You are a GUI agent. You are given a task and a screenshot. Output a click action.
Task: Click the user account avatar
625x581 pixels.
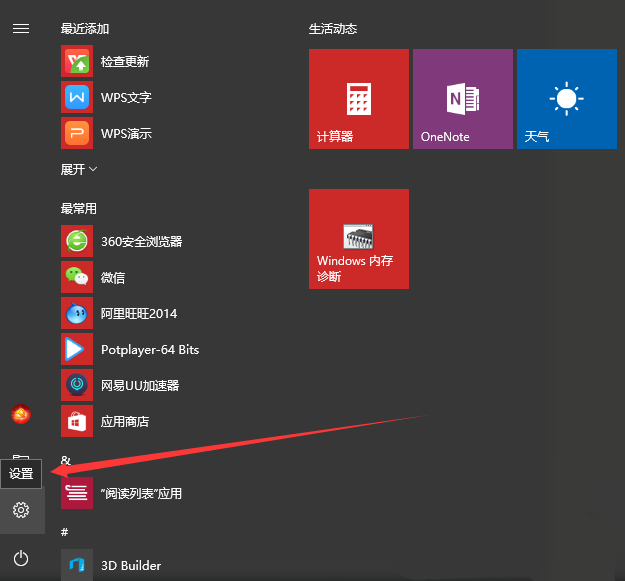point(21,414)
